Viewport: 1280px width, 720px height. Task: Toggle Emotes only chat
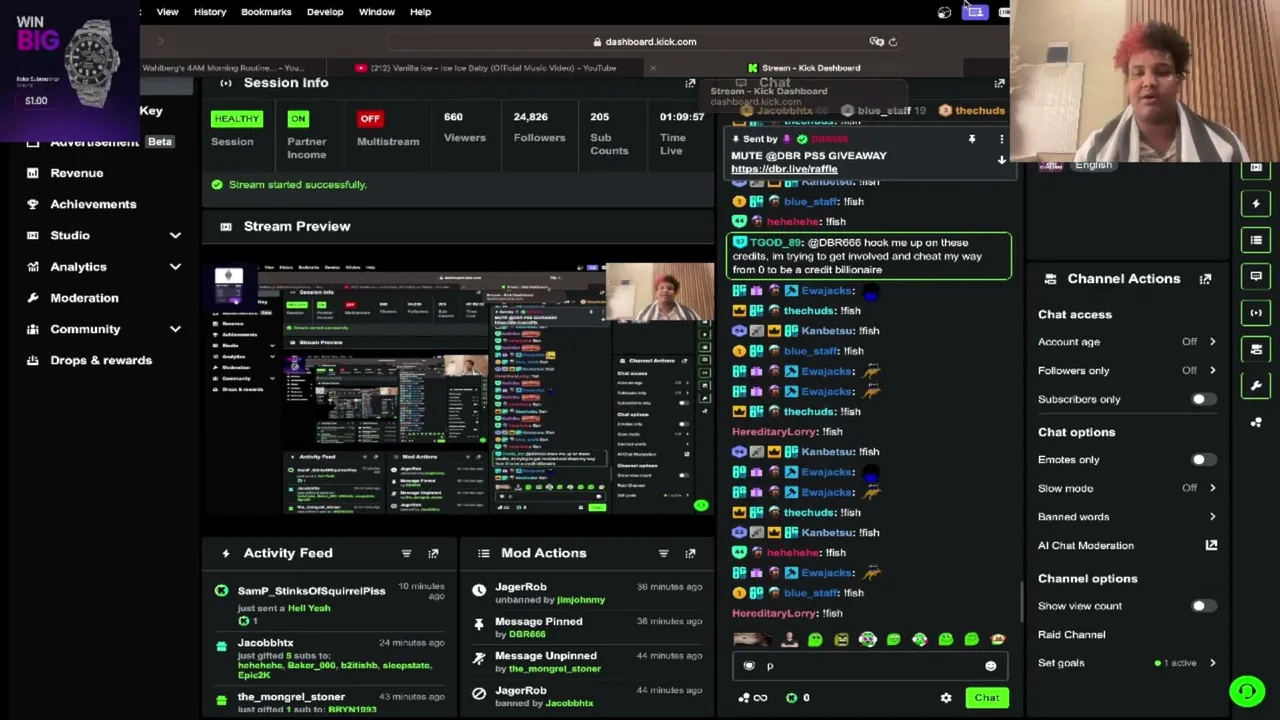[x=1203, y=460]
